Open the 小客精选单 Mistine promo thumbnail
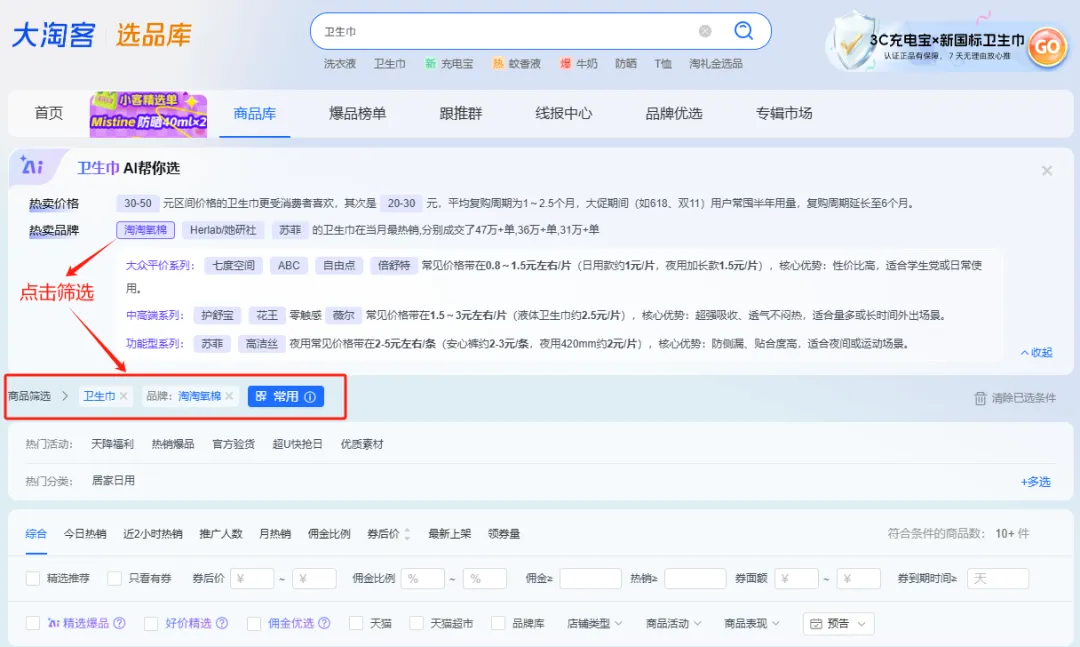The height and width of the screenshot is (647, 1080). (x=148, y=114)
